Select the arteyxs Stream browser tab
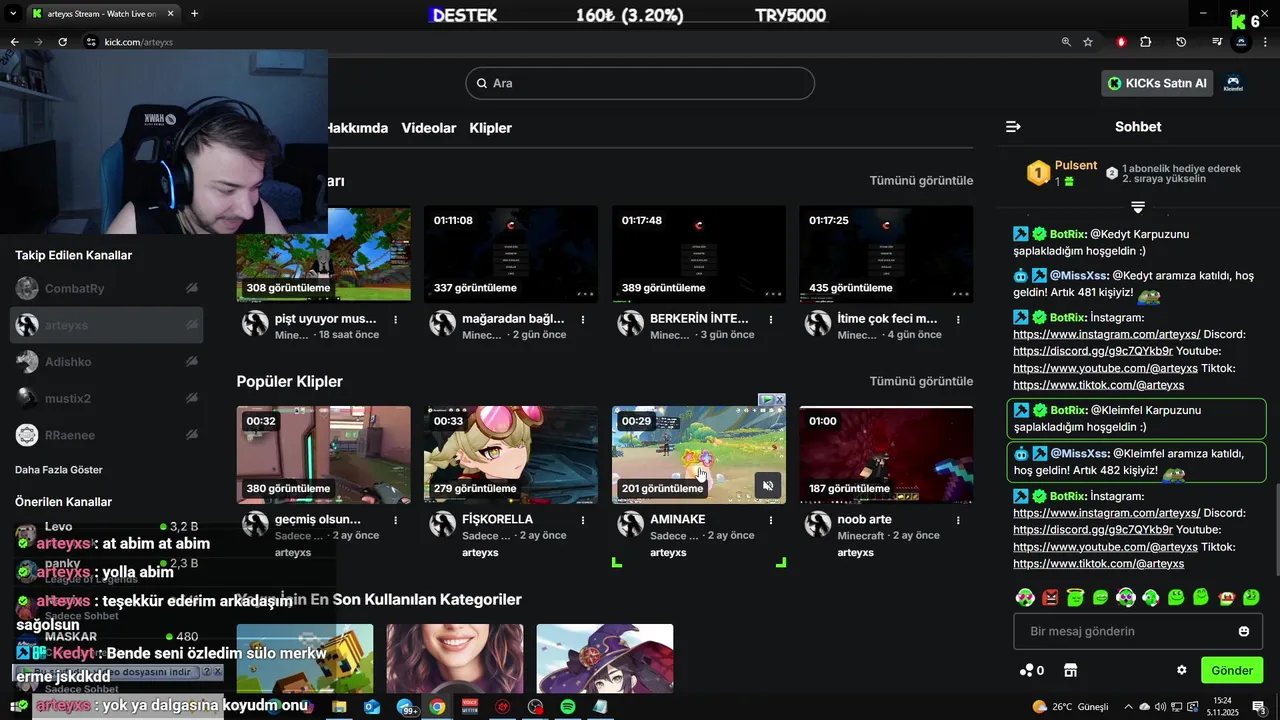1280x720 pixels. pyautogui.click(x=102, y=14)
